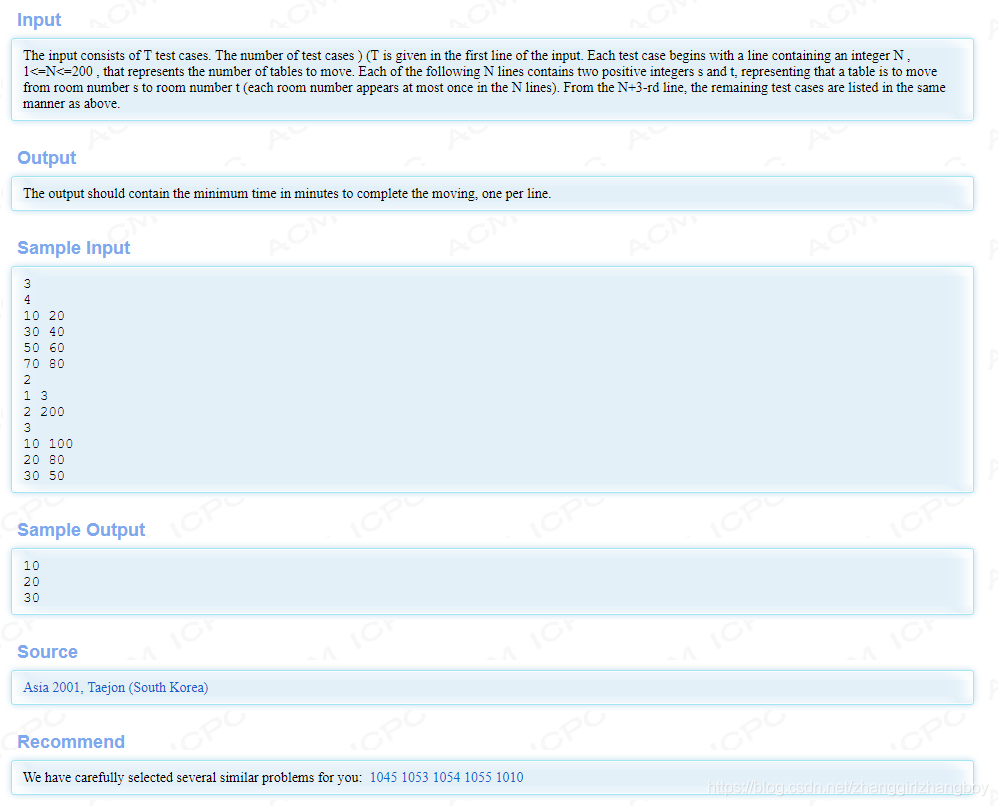
Task: Click the '4' line in sample input
Action: click(27, 300)
